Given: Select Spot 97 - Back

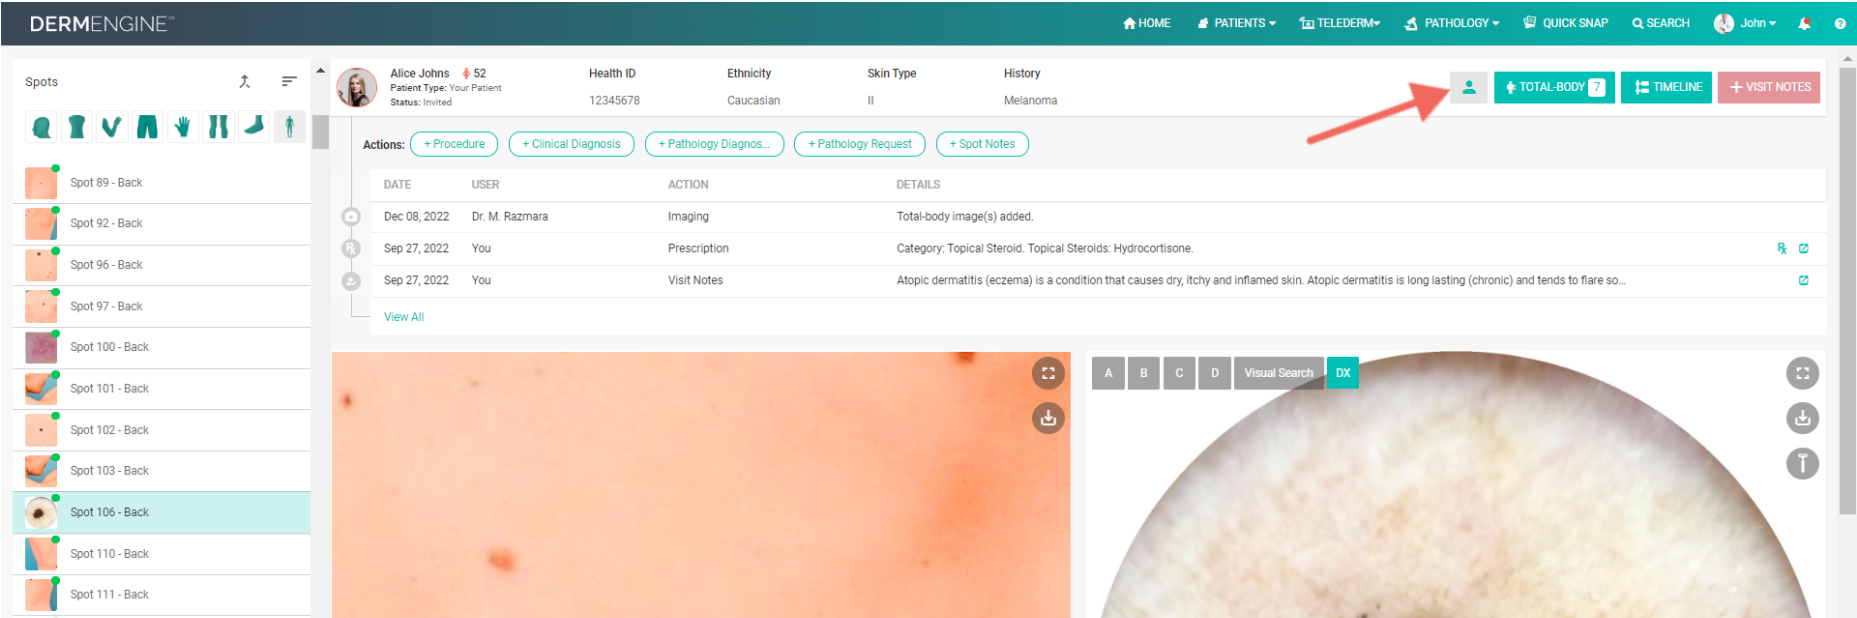Looking at the screenshot, I should (161, 306).
